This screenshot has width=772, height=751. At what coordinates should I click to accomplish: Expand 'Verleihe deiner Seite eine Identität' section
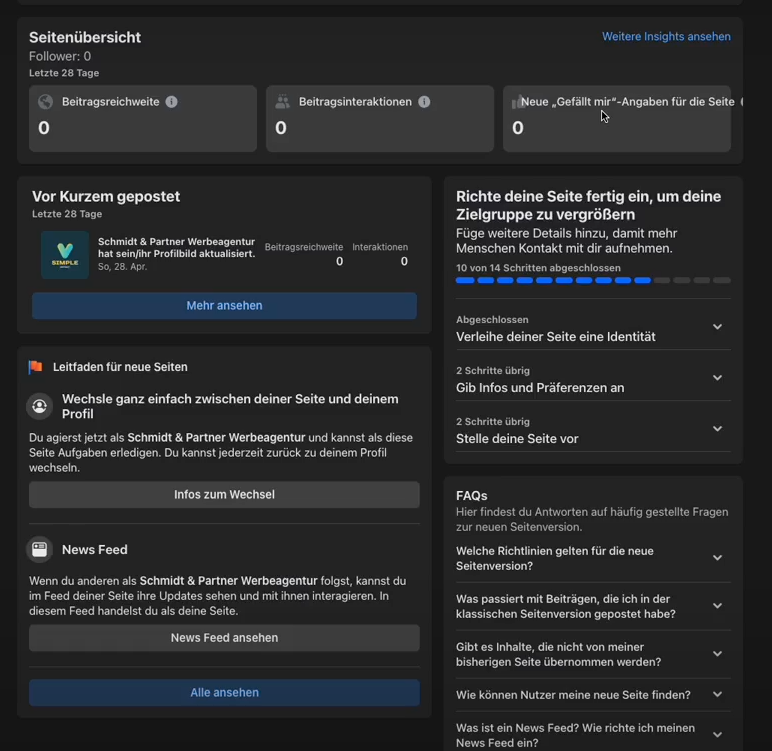click(717, 327)
